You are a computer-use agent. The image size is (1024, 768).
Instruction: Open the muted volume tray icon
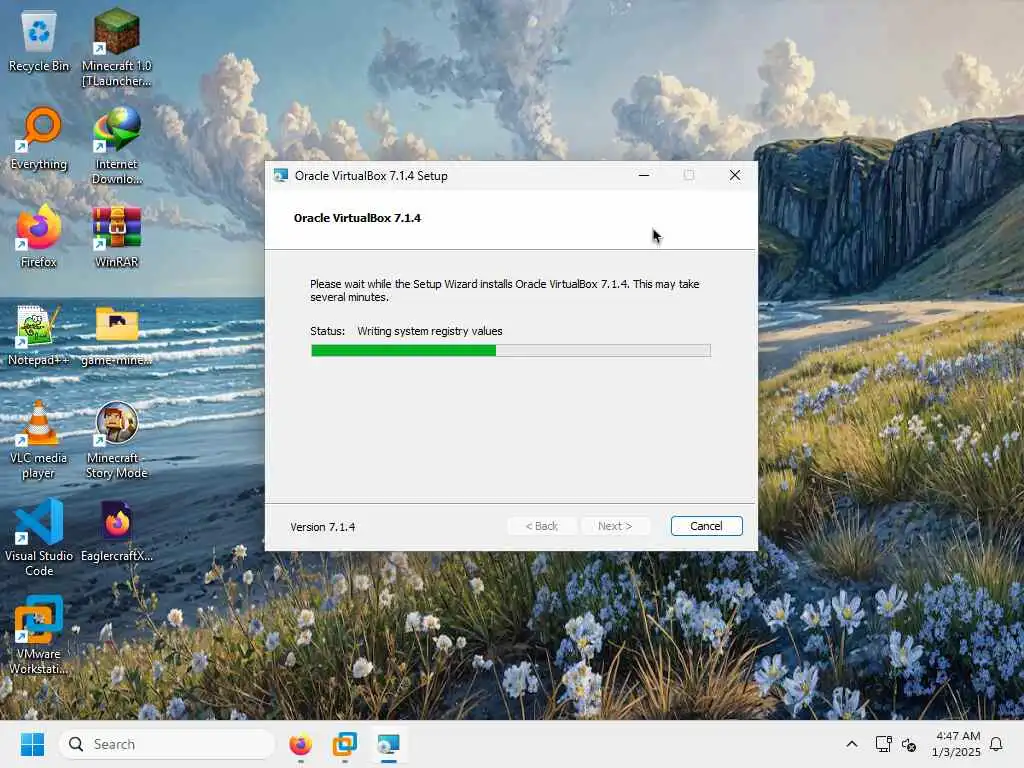pyautogui.click(x=909, y=744)
